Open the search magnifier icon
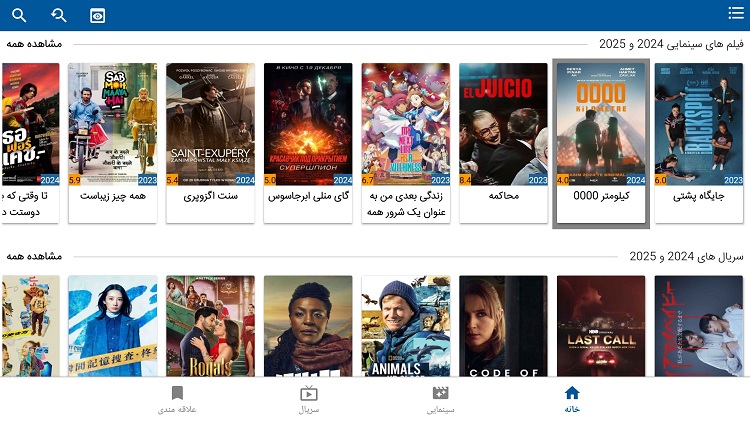The image size is (750, 421). 19,15
